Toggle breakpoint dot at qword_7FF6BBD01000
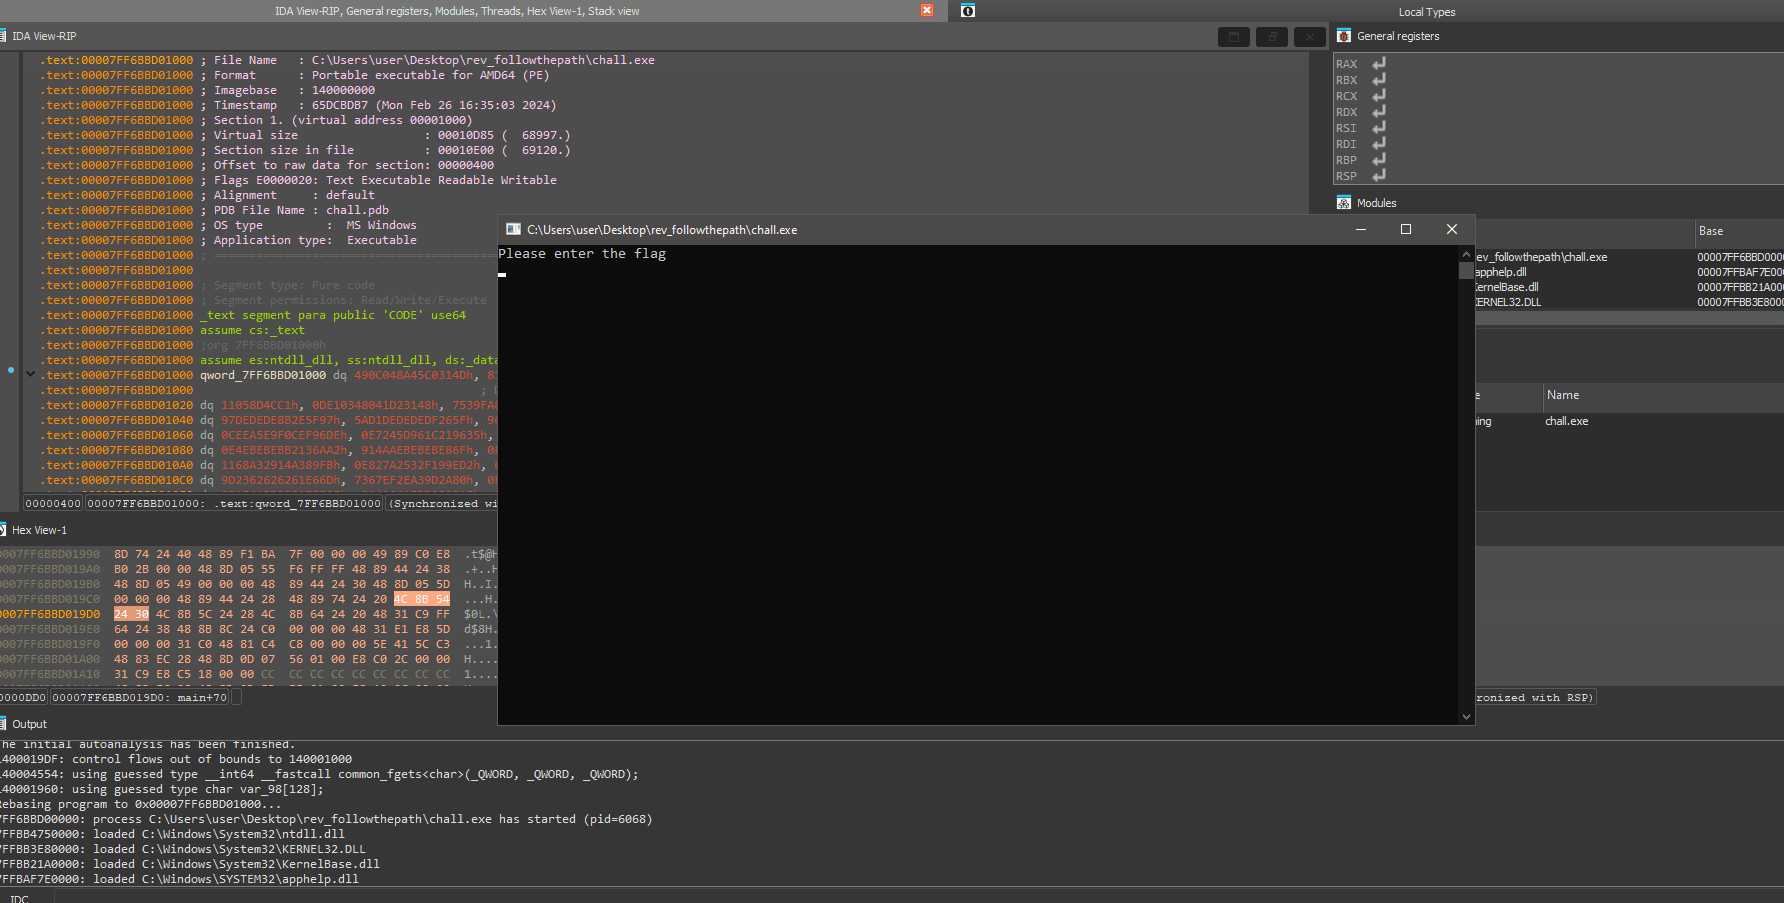This screenshot has width=1784, height=903. coord(11,371)
